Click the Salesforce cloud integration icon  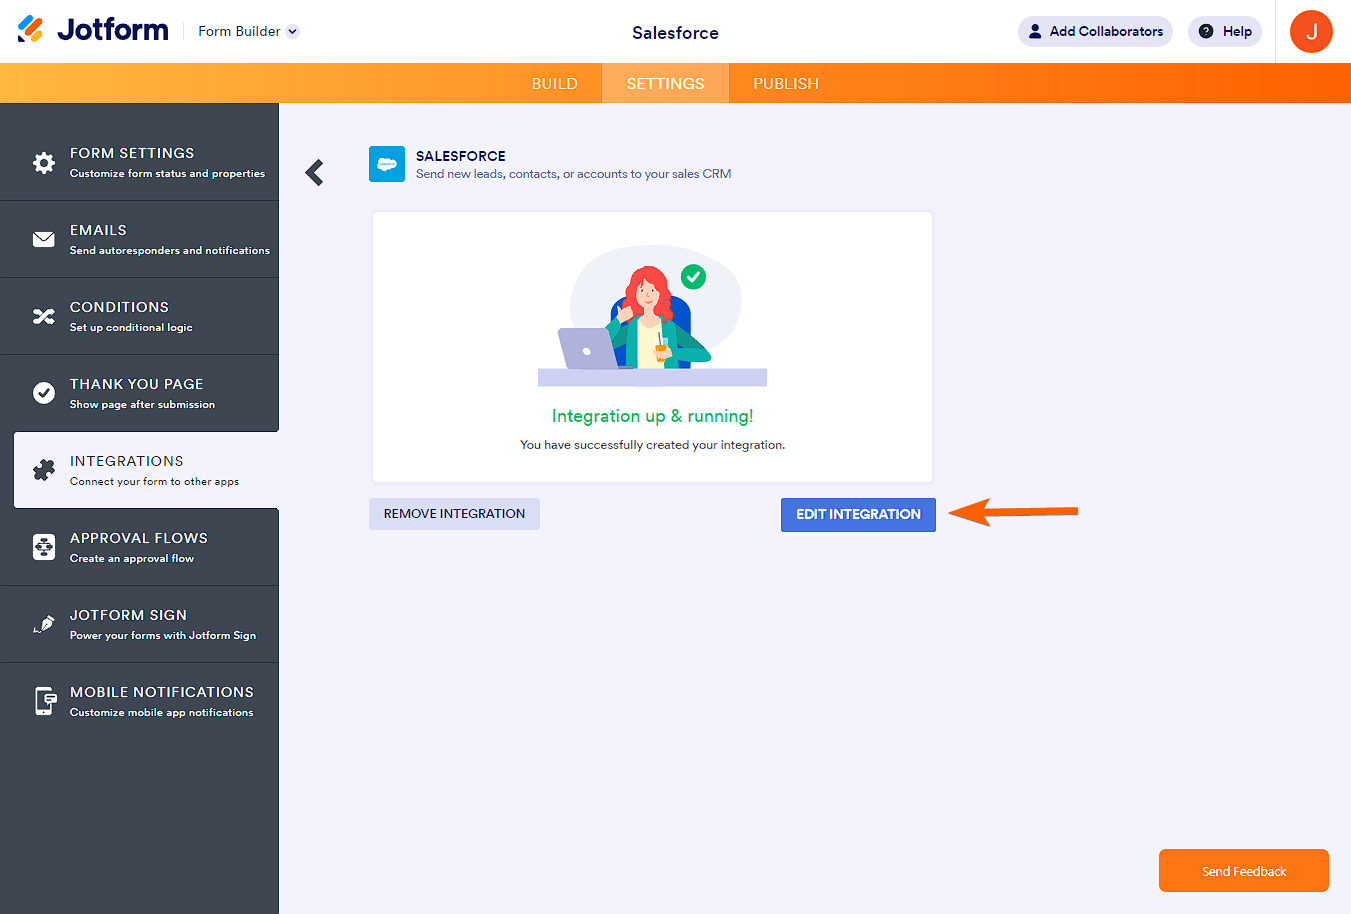click(x=387, y=164)
